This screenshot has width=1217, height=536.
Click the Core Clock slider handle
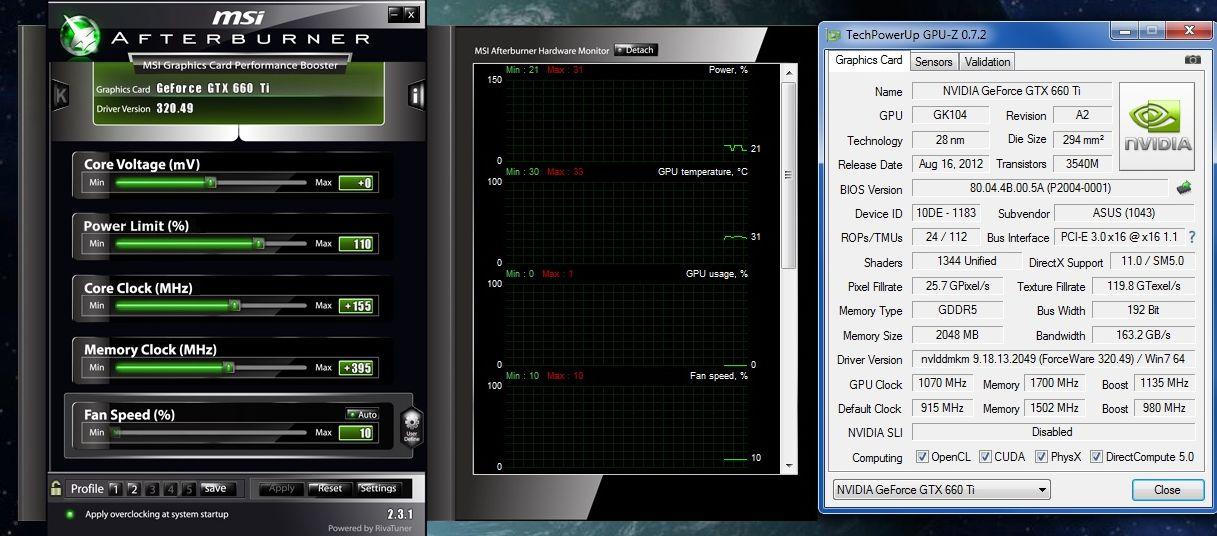click(x=236, y=306)
